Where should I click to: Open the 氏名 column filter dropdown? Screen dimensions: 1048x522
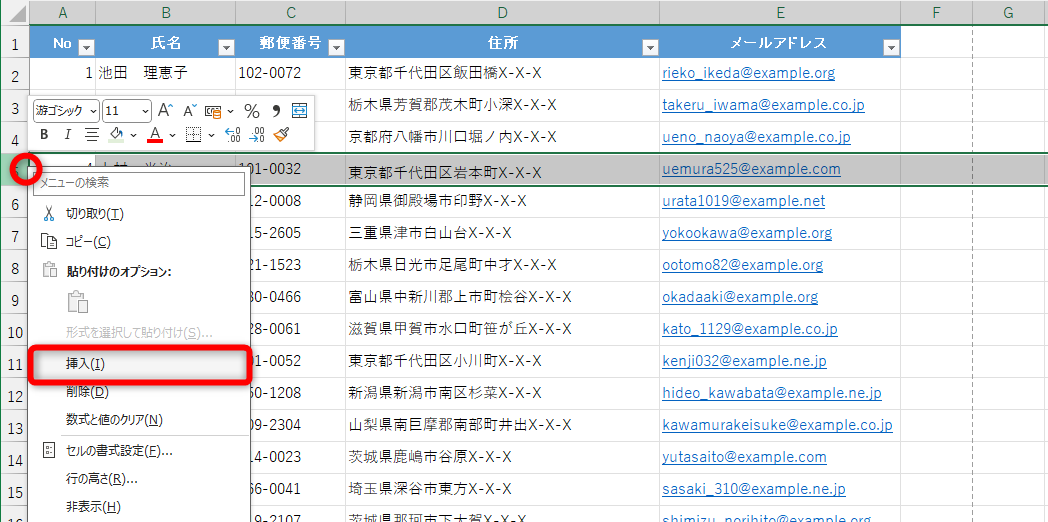(x=227, y=47)
